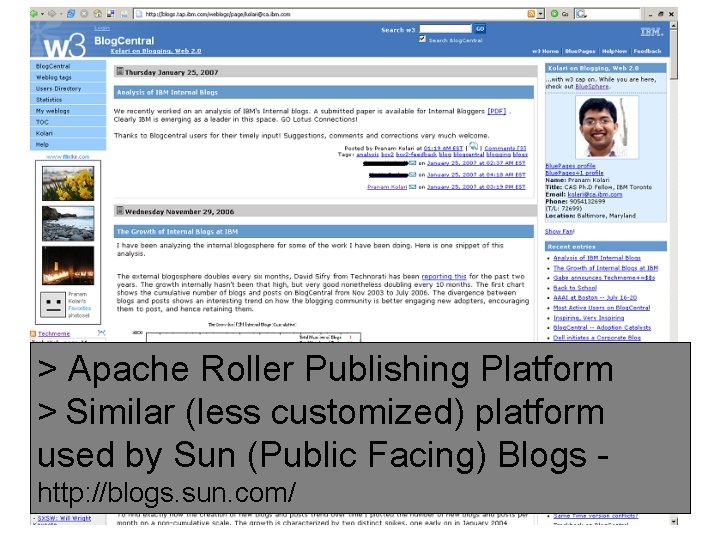Image resolution: width=720 pixels, height=540 pixels.
Task: Open the BluePages profile link
Action: (x=570, y=166)
